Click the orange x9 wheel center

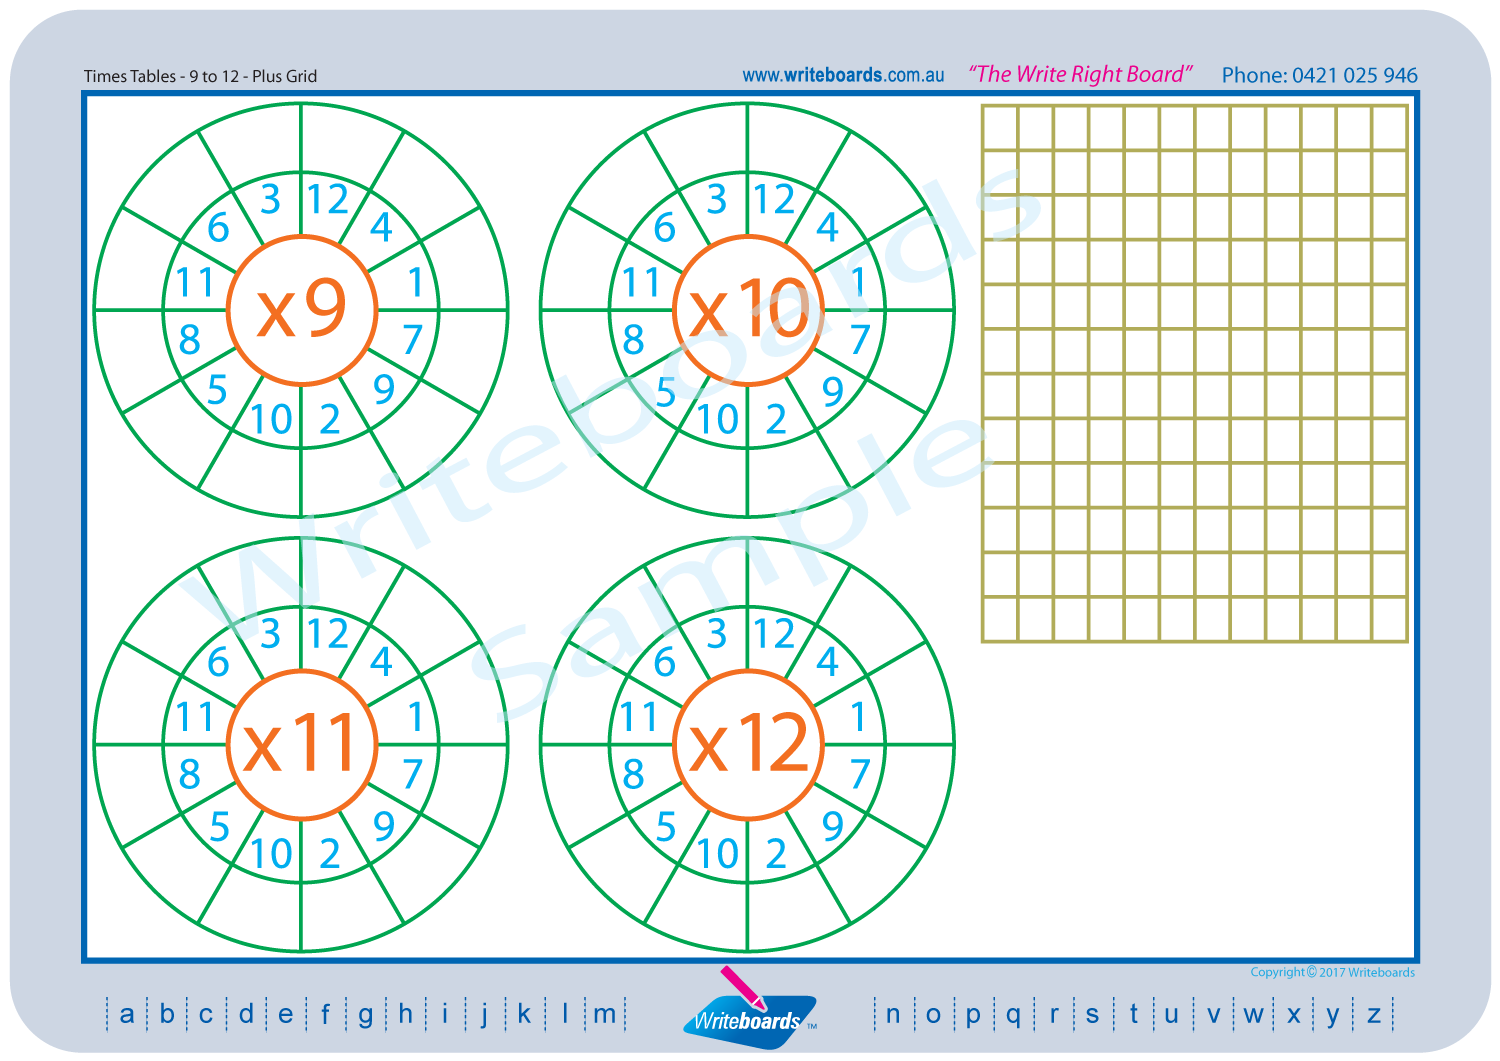[302, 310]
